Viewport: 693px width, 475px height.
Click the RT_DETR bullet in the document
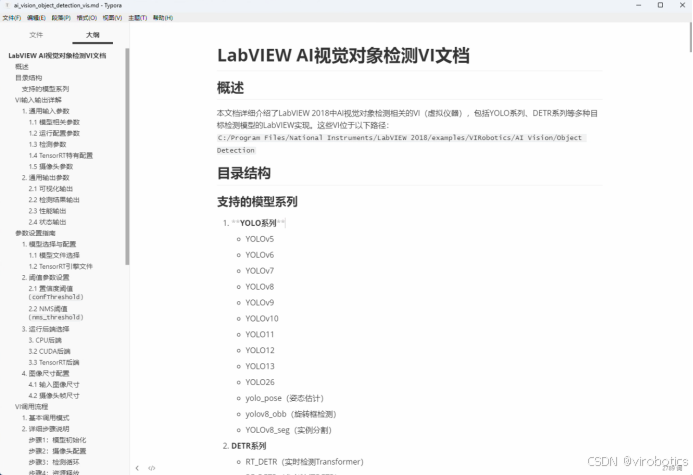[x=305, y=462]
